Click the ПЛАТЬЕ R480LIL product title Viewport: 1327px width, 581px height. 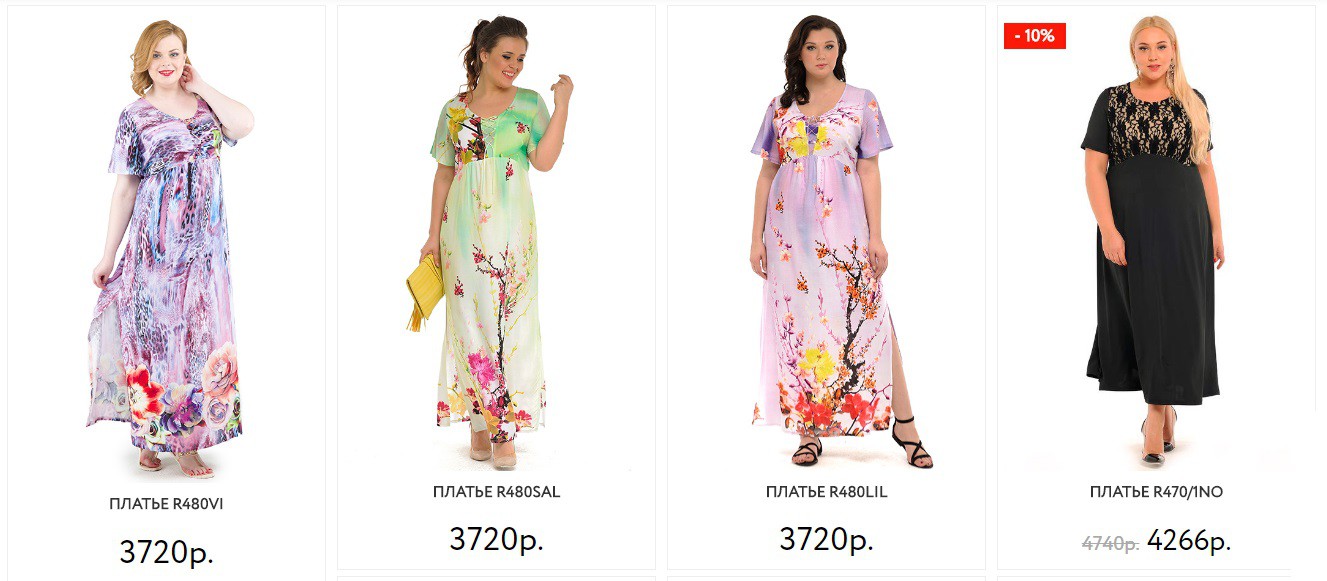[x=826, y=492]
